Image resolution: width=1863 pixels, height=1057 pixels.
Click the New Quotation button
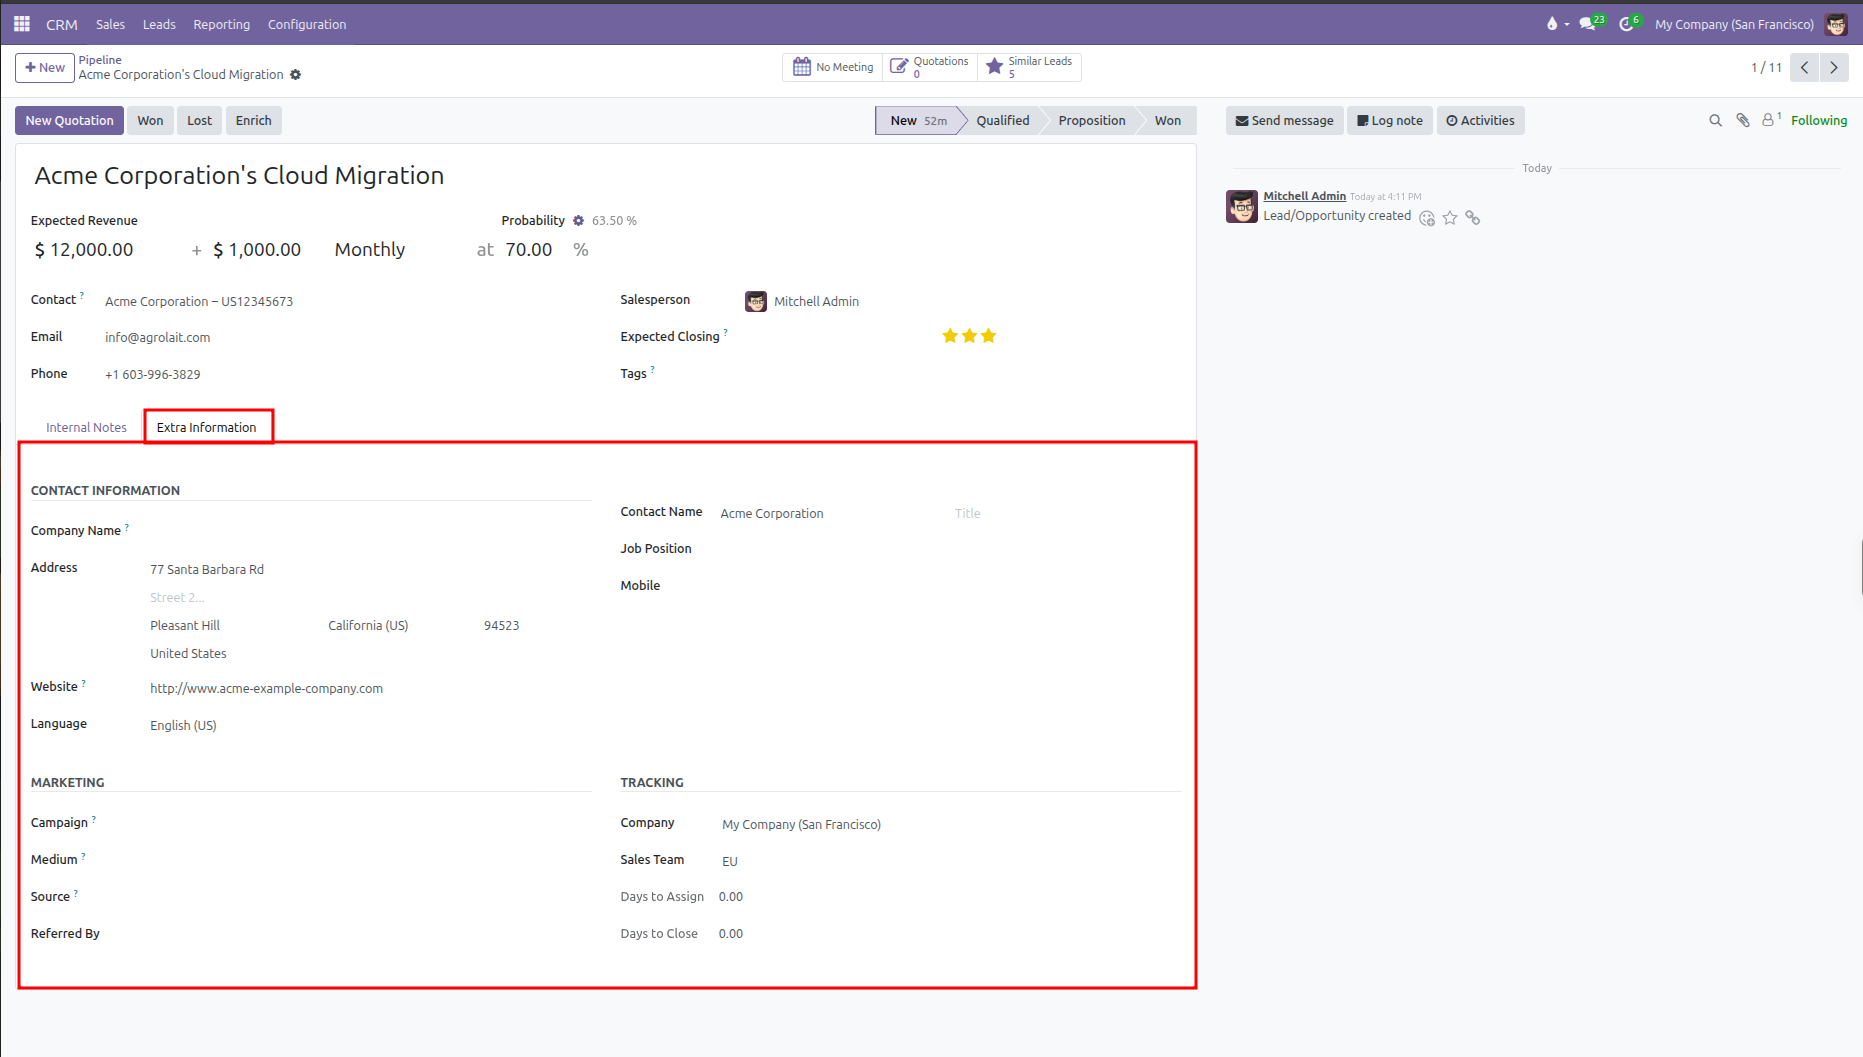[69, 121]
